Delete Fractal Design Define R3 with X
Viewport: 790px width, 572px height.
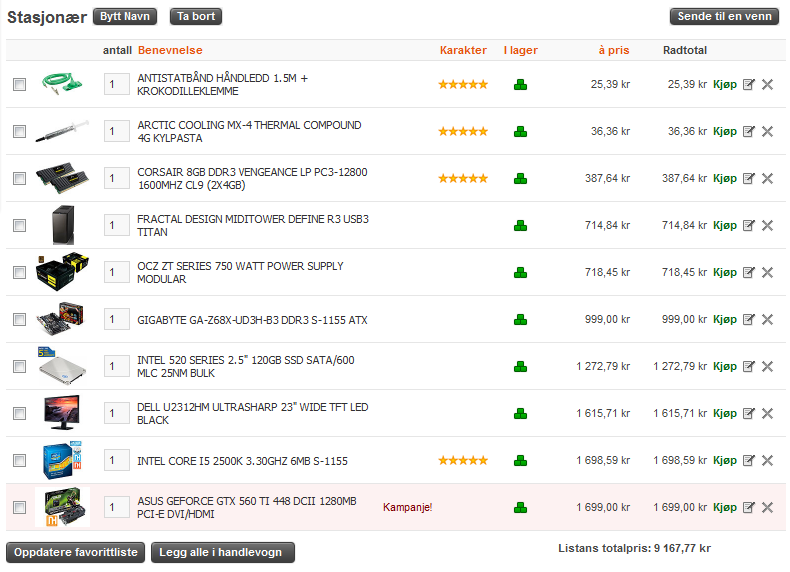pos(767,225)
